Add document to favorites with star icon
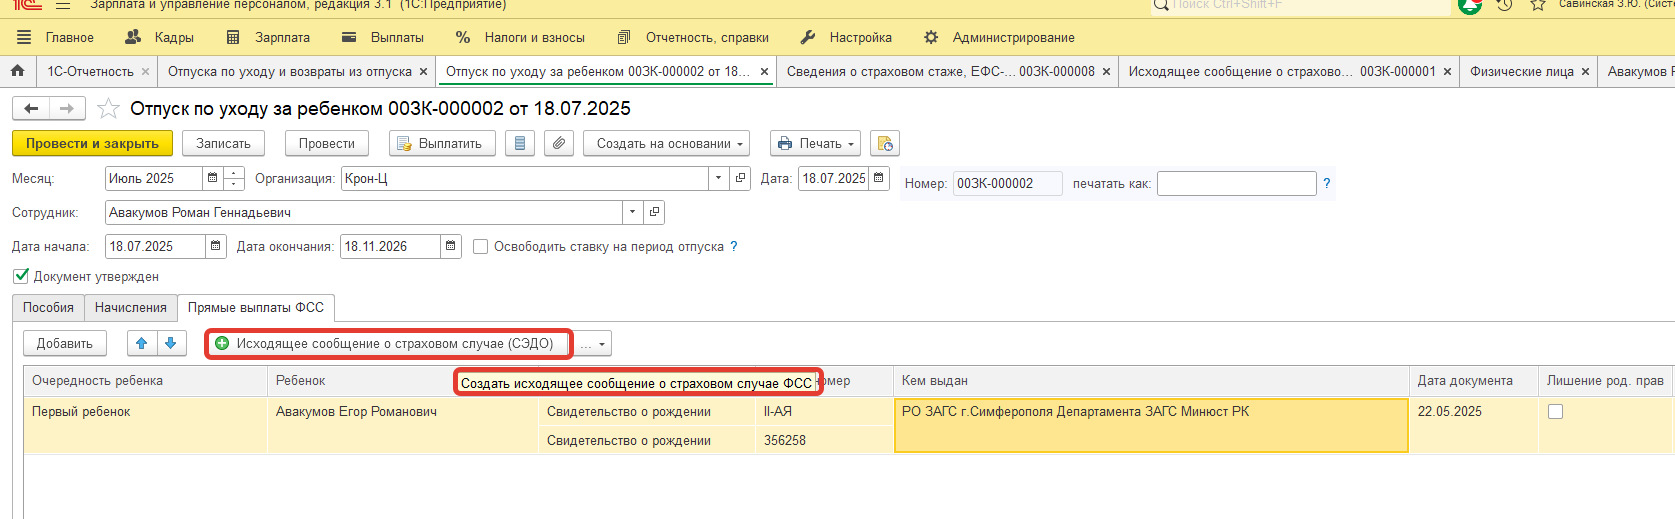Viewport: 1675px width, 519px height. click(108, 108)
